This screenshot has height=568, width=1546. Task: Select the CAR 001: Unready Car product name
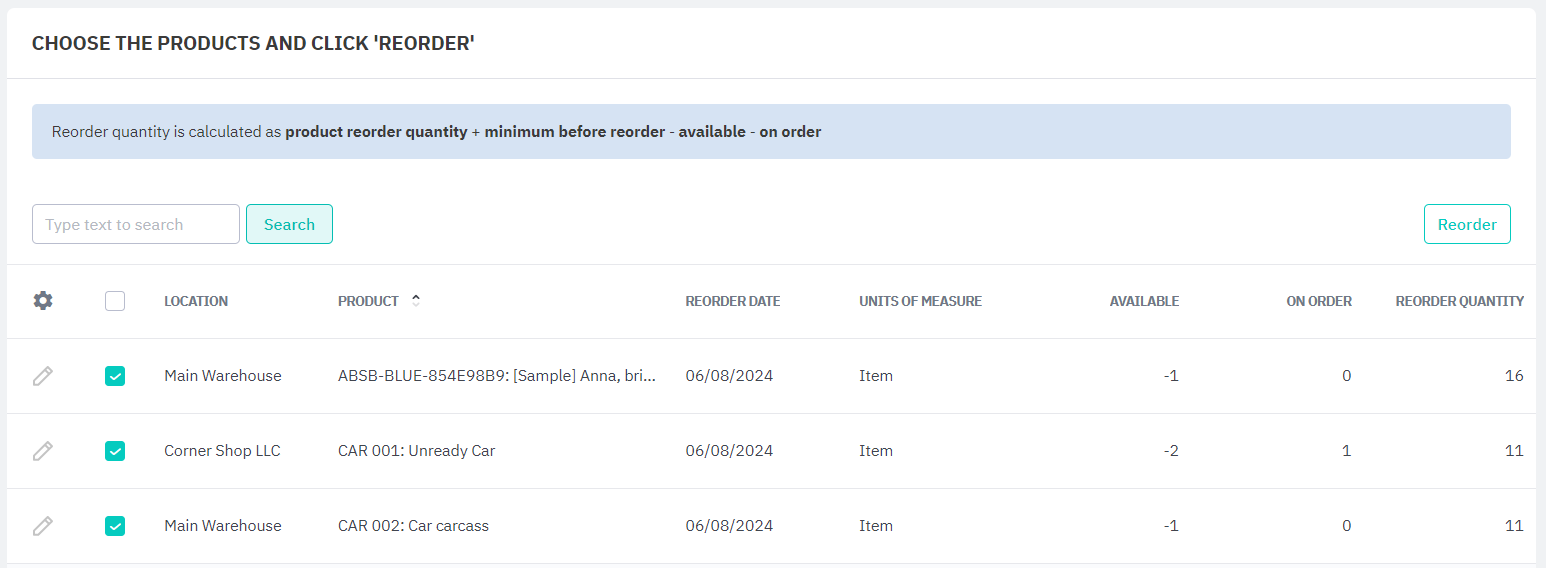point(416,451)
